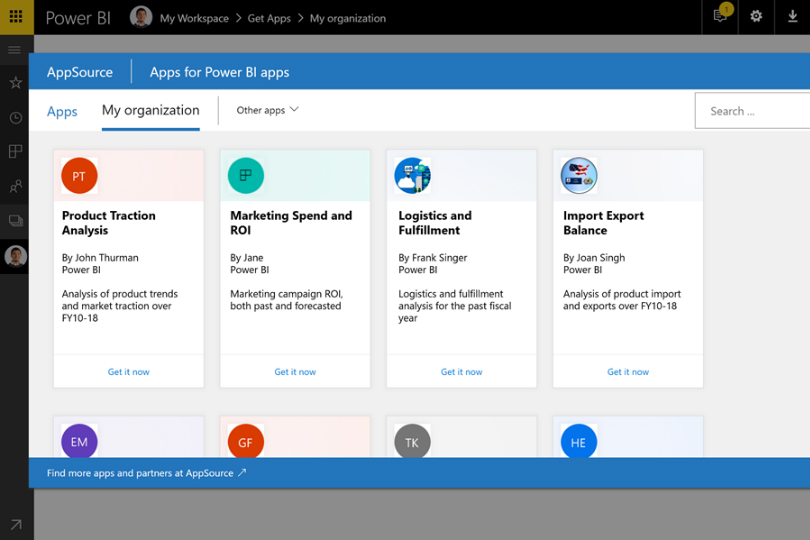Click the AppSource header link
The height and width of the screenshot is (540, 810).
(x=80, y=72)
